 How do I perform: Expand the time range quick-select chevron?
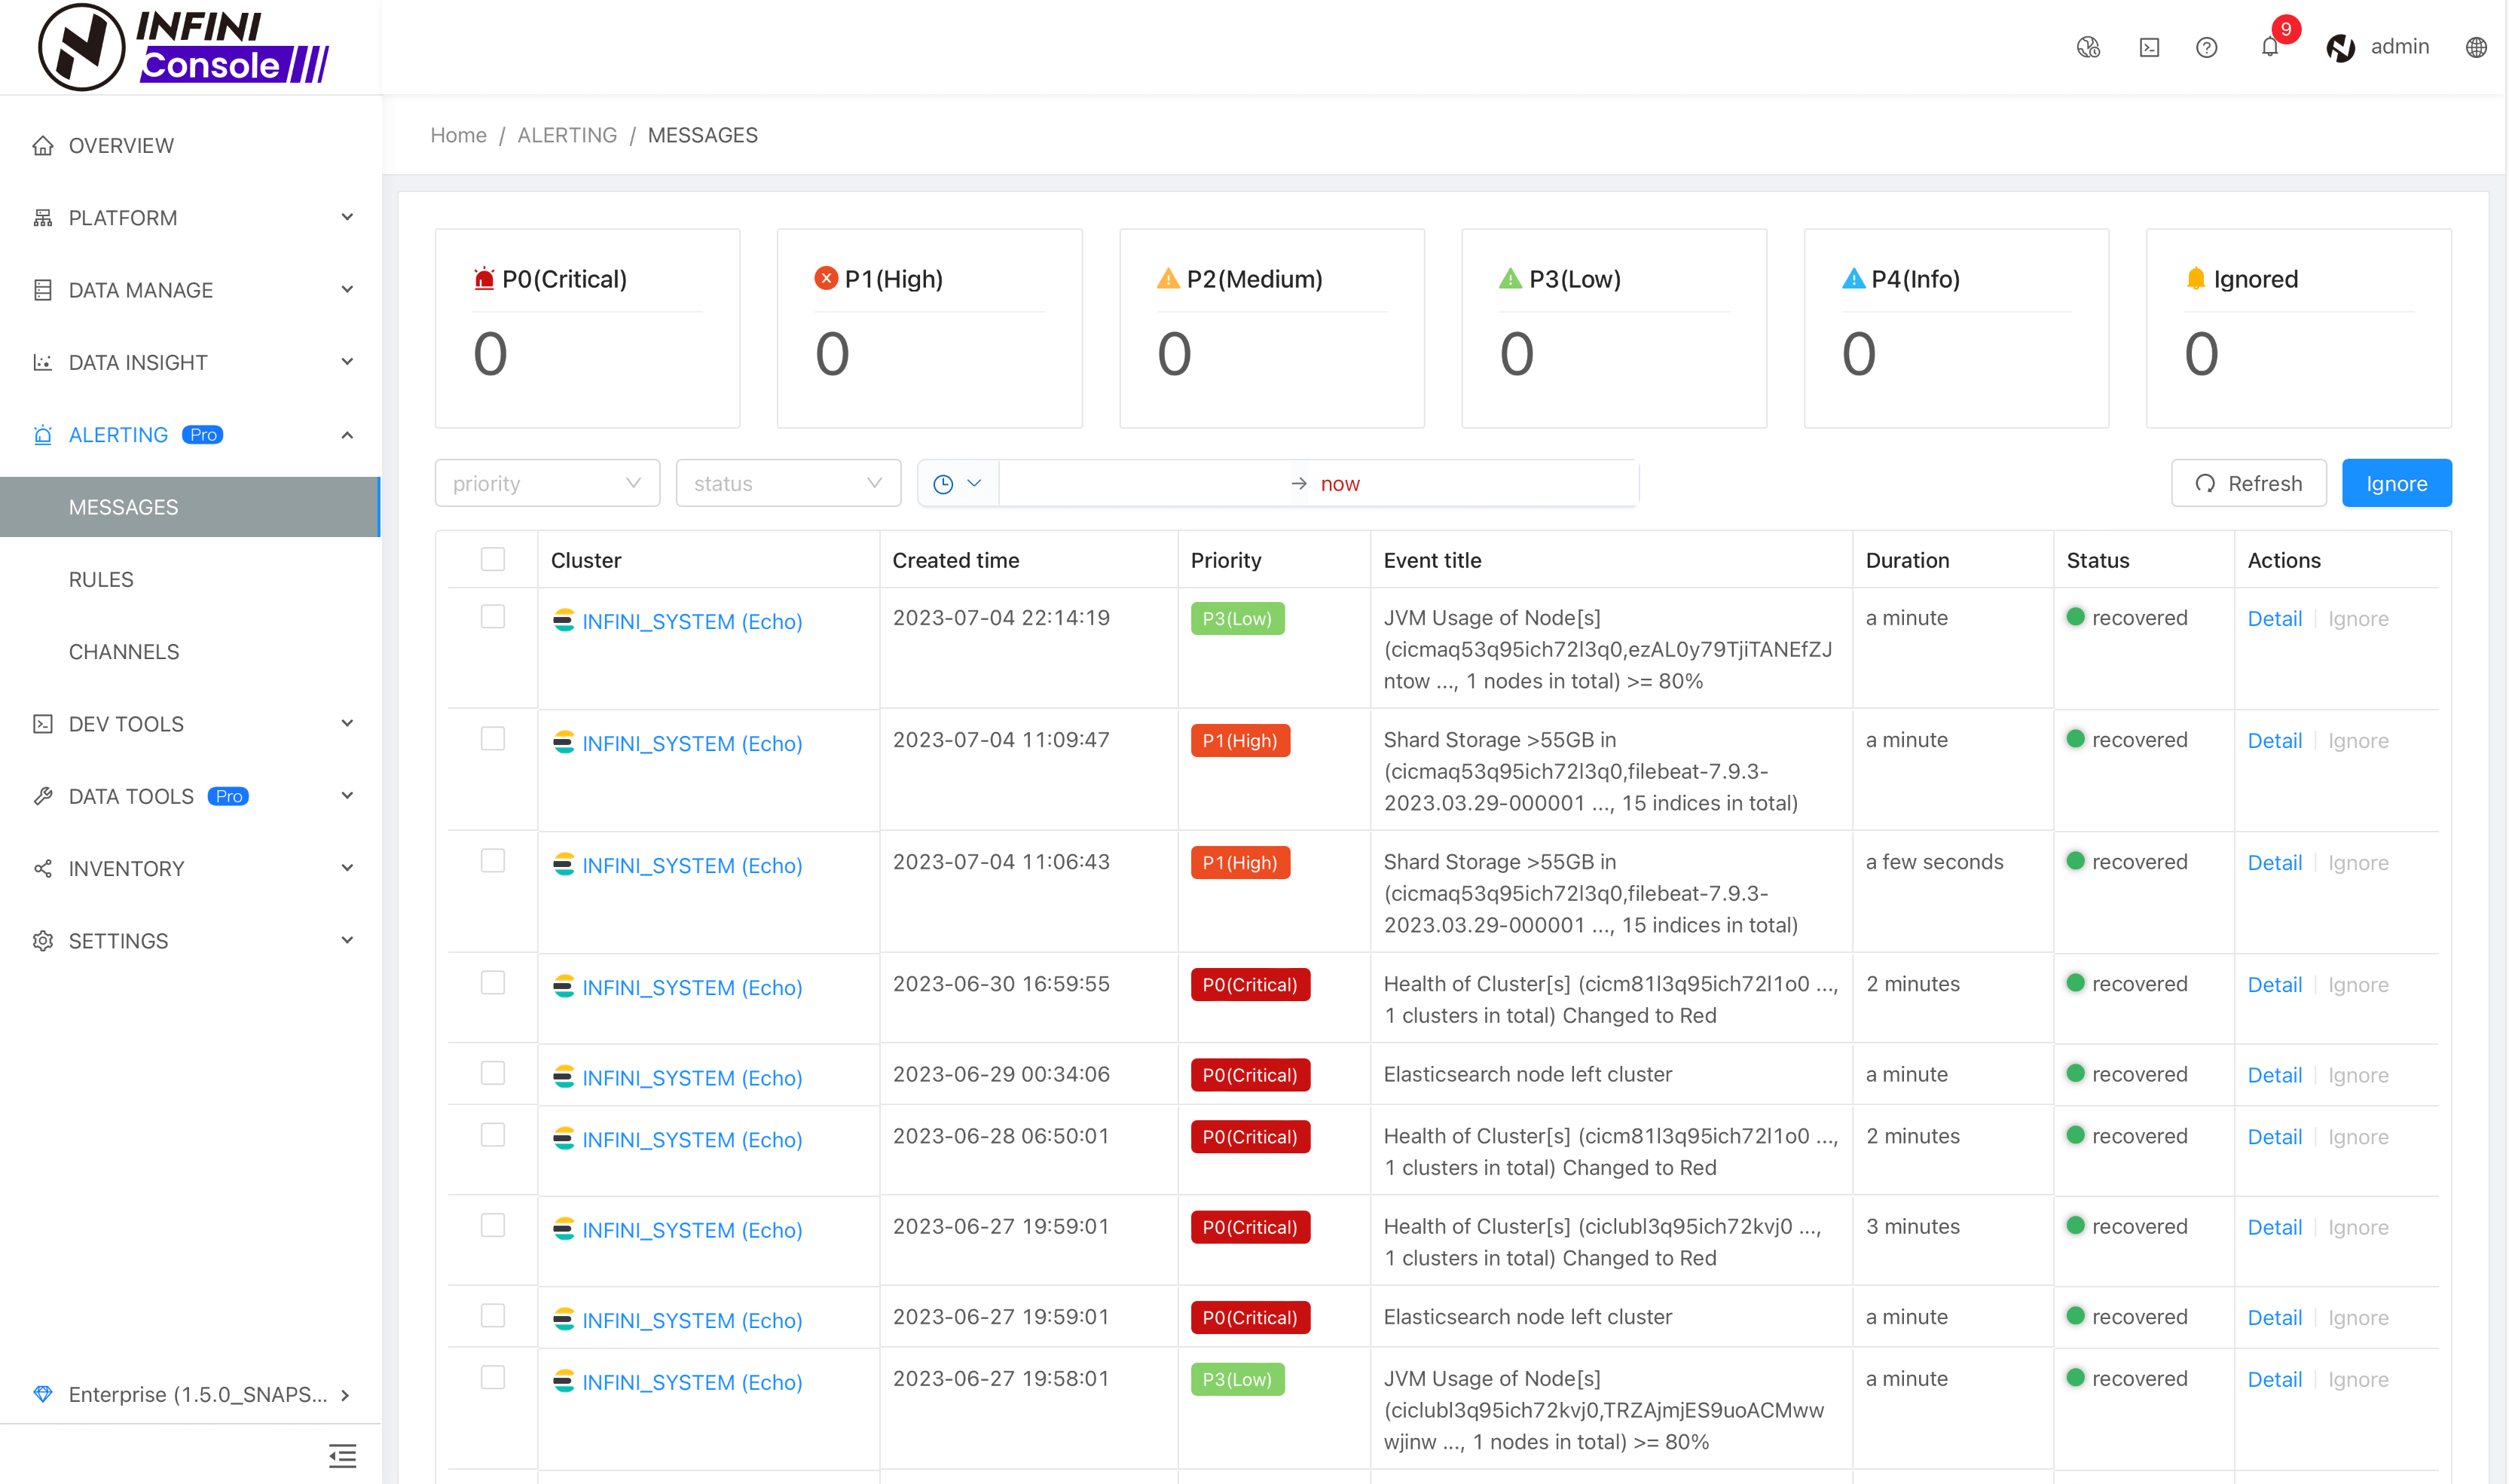point(974,484)
